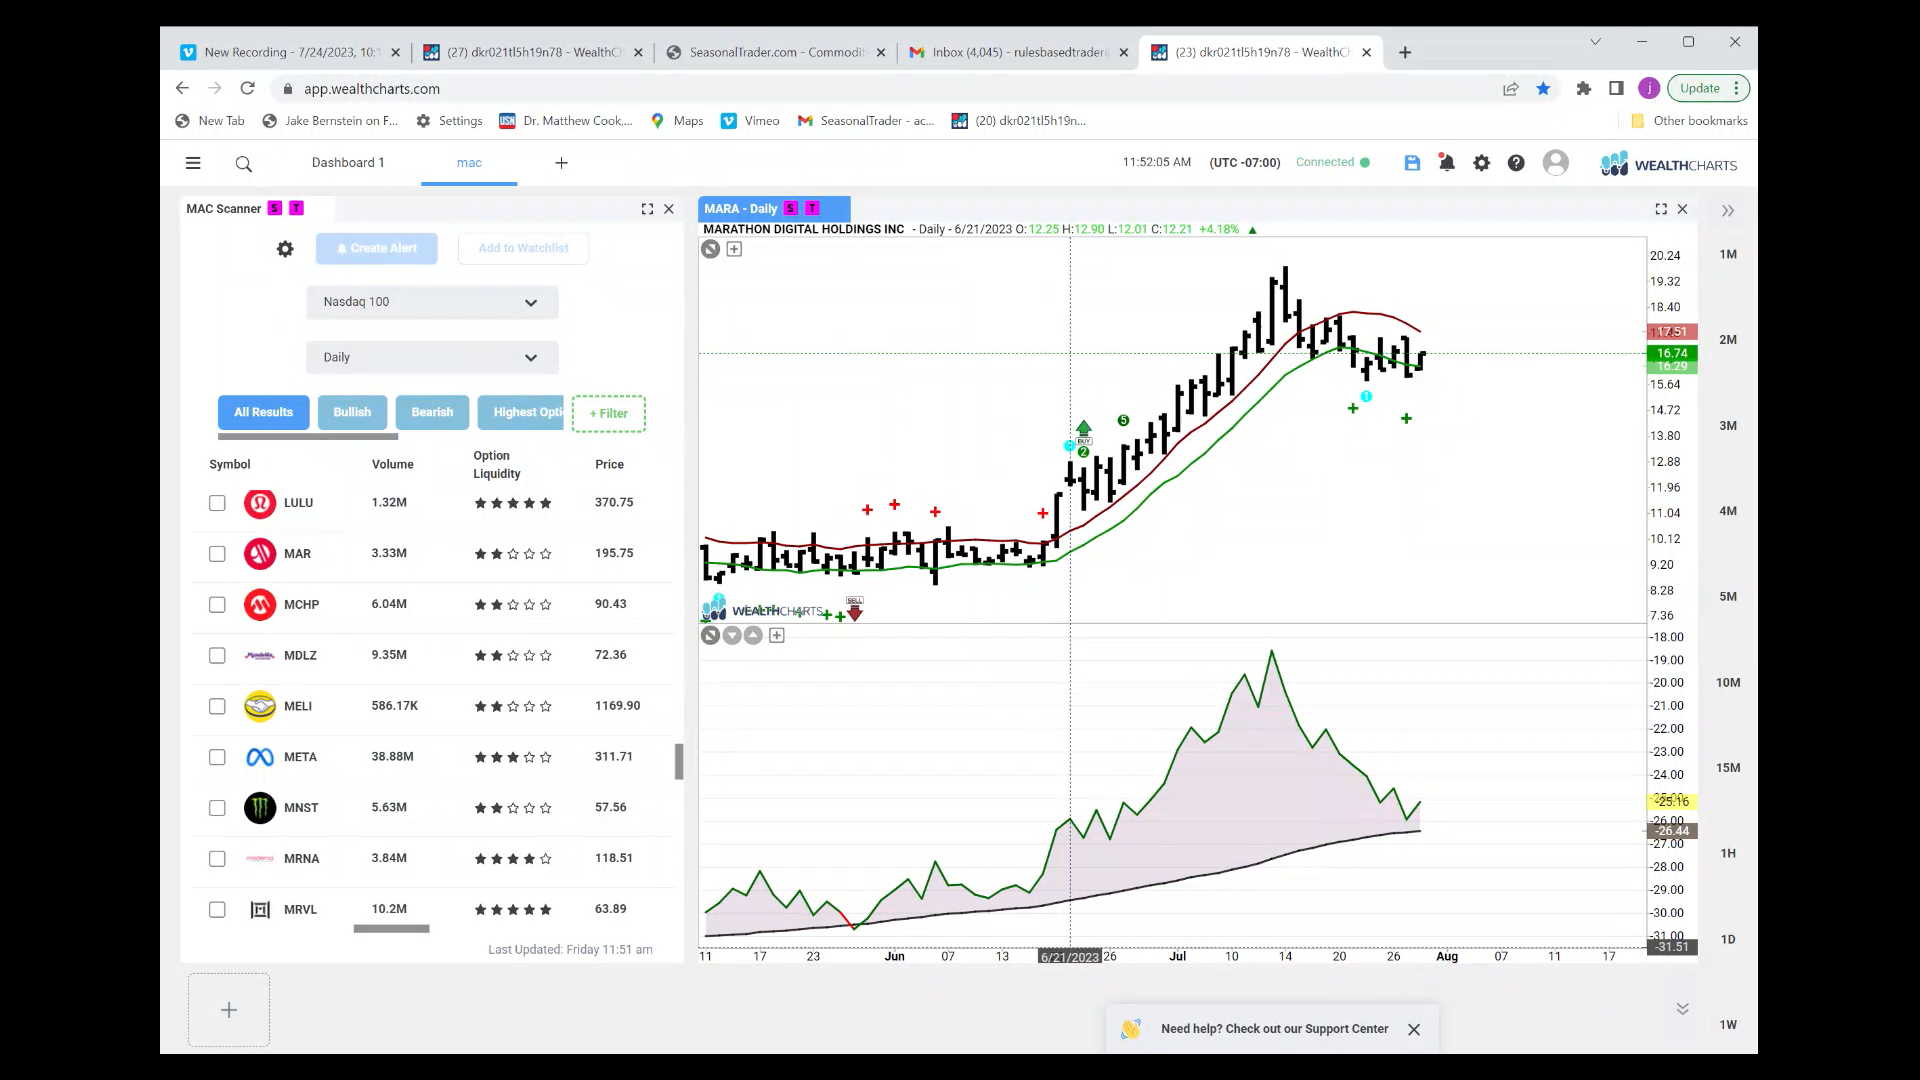Open the alerts bell icon
The image size is (1920, 1080).
click(1446, 162)
